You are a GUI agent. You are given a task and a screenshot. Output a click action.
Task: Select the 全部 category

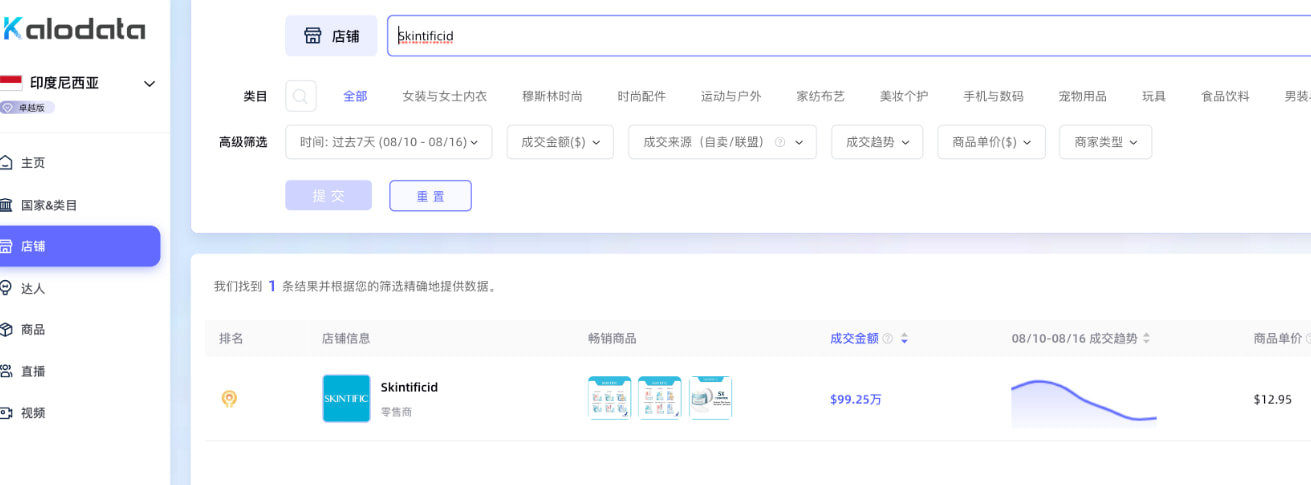click(355, 96)
